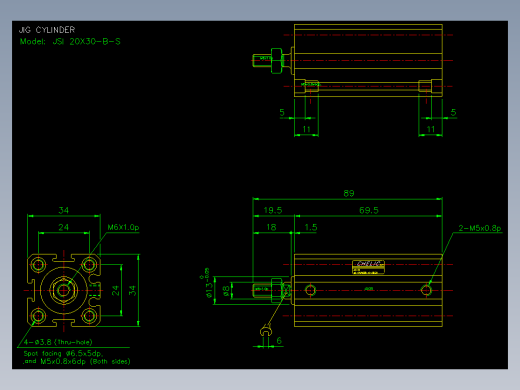Select the left air port circle
Image resolution: width=520 pixels, height=390 pixels.
tap(310, 290)
